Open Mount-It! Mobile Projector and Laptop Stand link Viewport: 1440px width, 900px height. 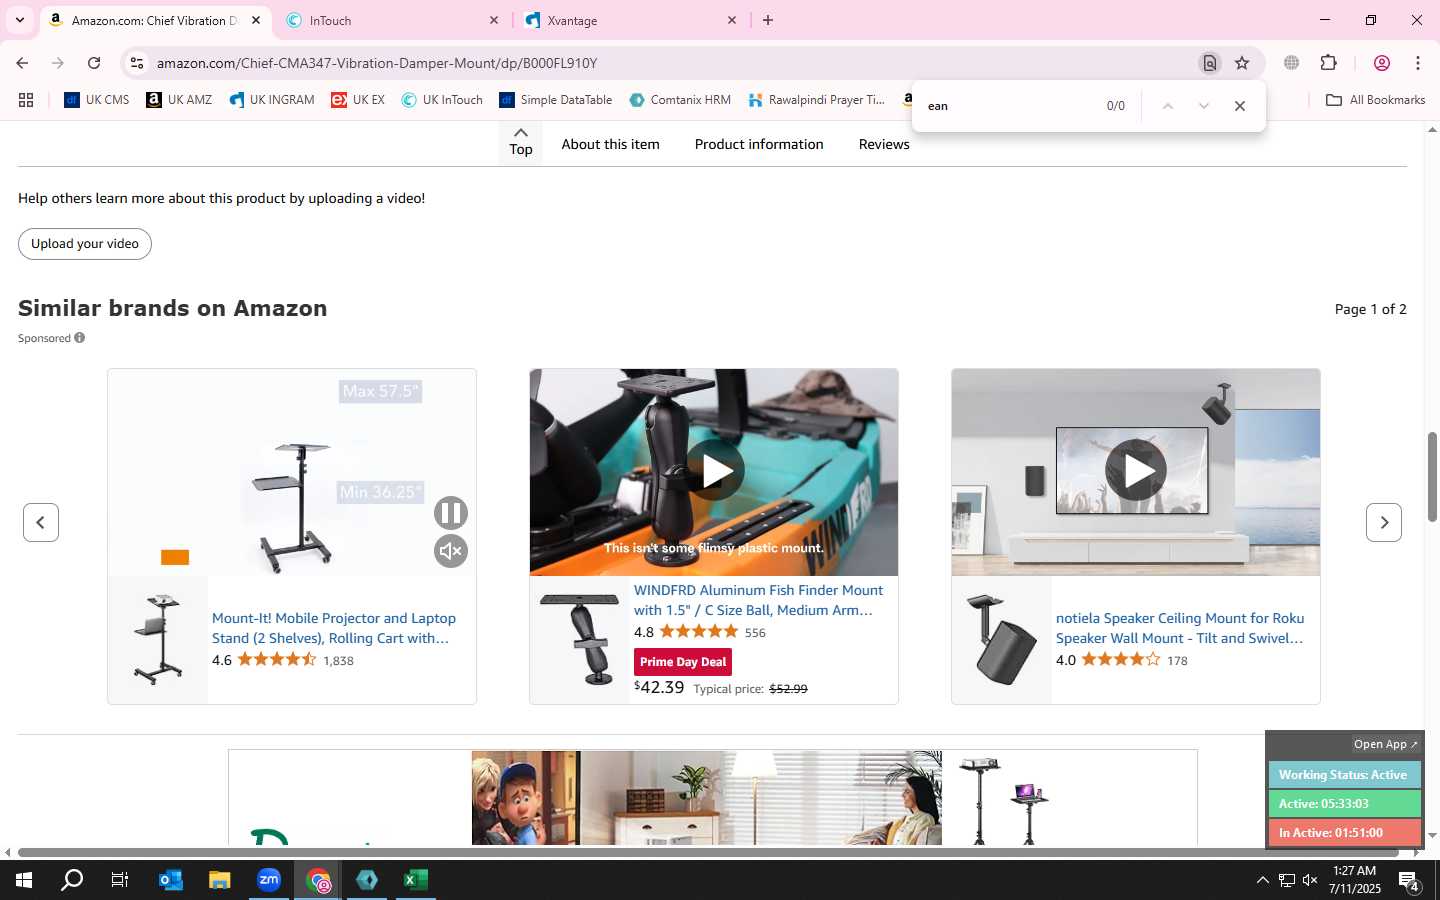click(x=334, y=628)
